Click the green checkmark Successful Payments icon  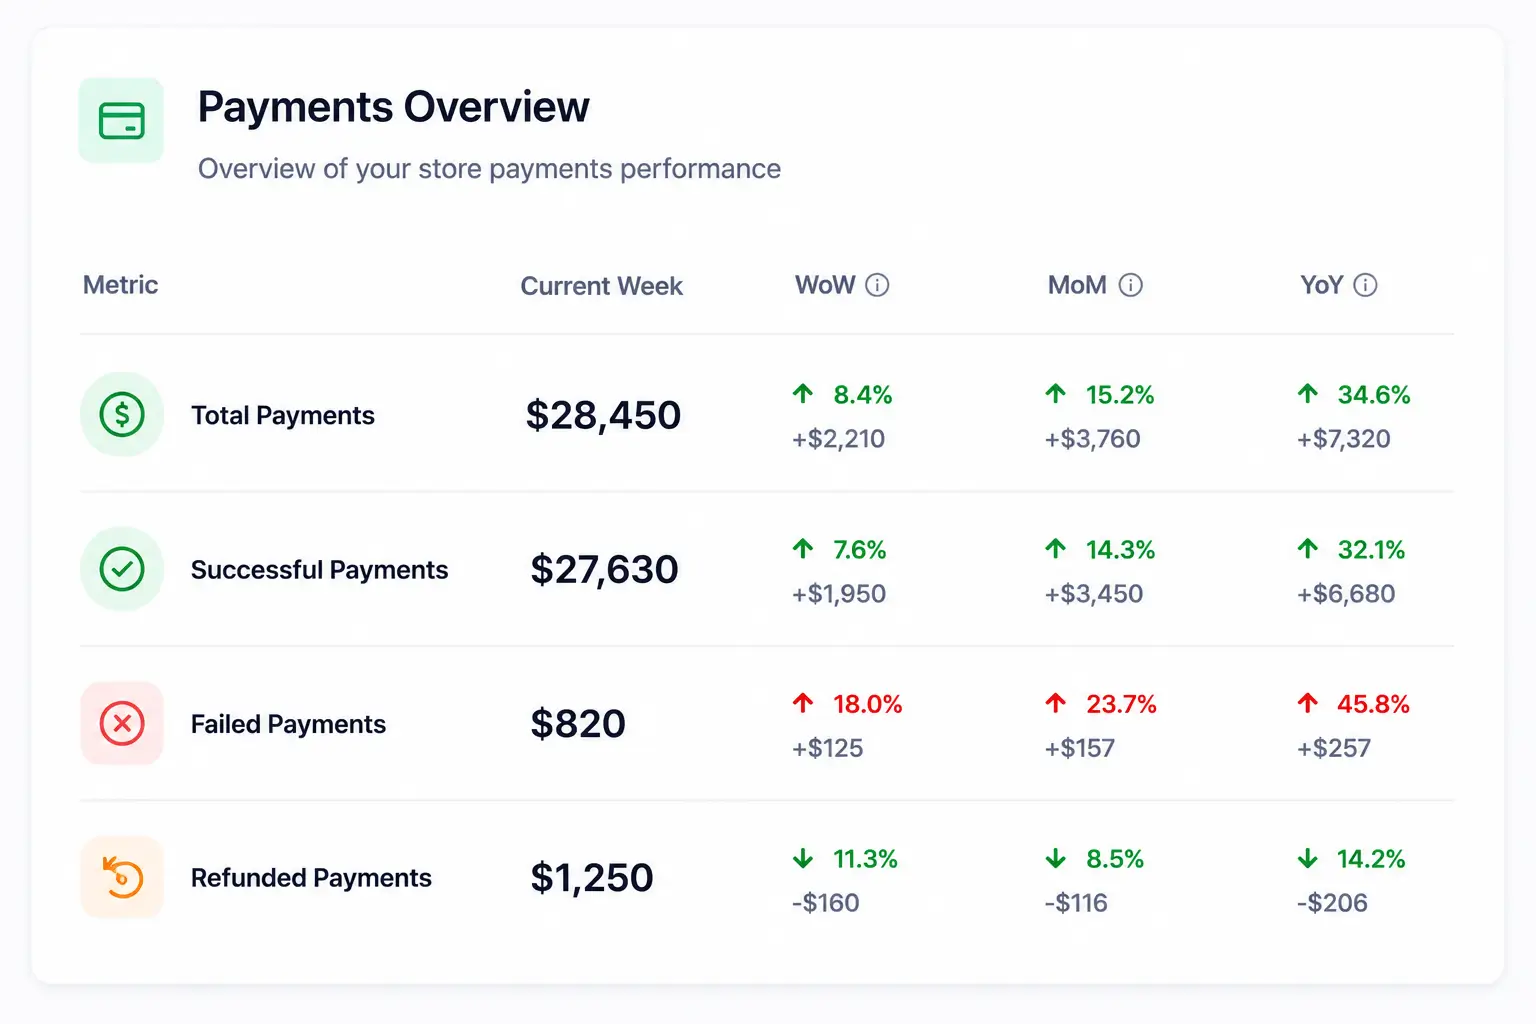point(122,569)
